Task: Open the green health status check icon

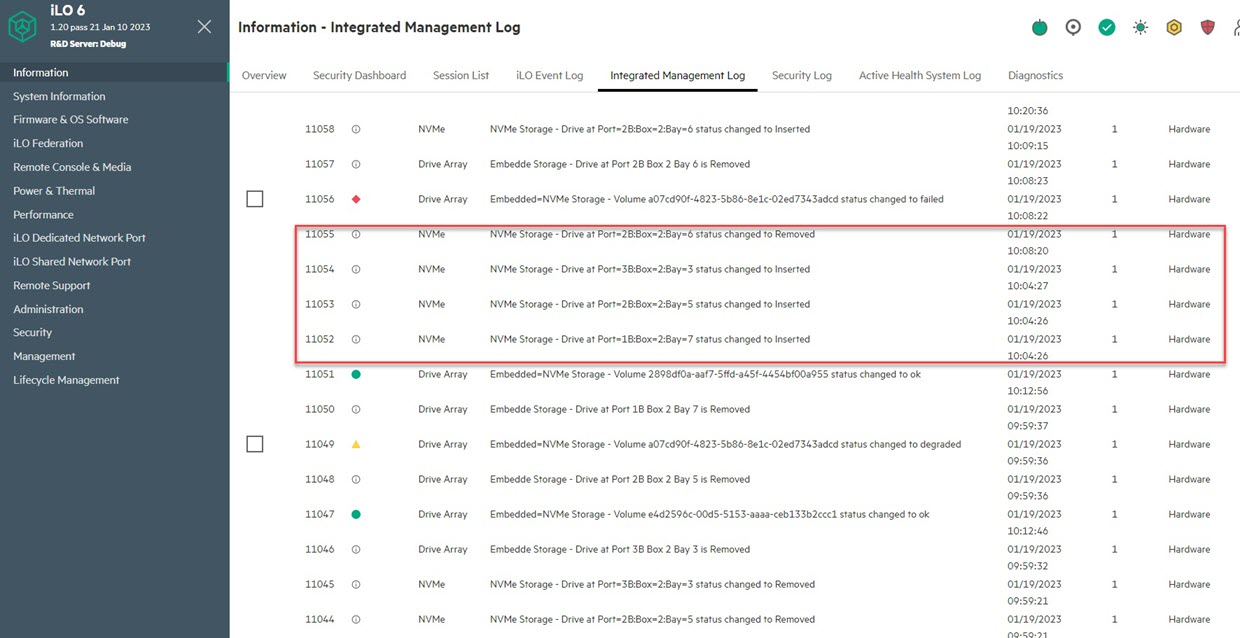Action: (x=1106, y=27)
